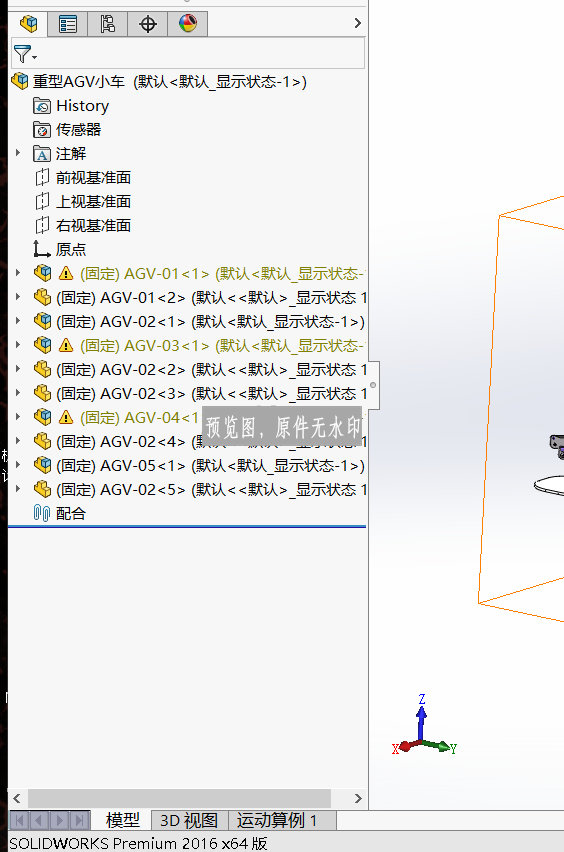564x852 pixels.
Task: Select the History tree item label
Action: coord(83,105)
